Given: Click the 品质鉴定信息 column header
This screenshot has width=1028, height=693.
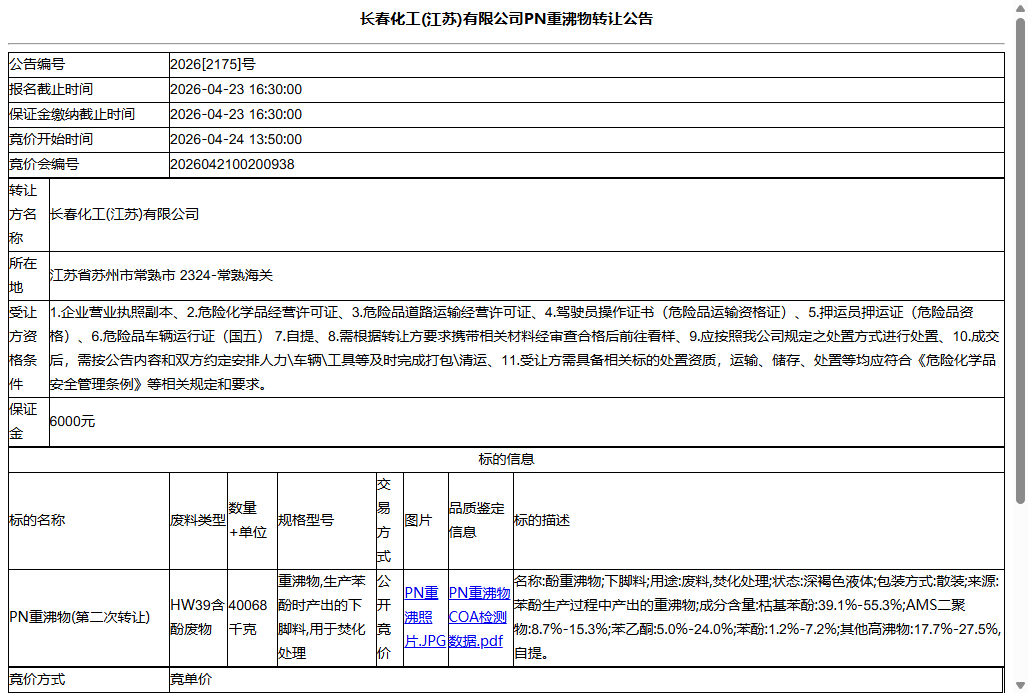Looking at the screenshot, I should 481,521.
